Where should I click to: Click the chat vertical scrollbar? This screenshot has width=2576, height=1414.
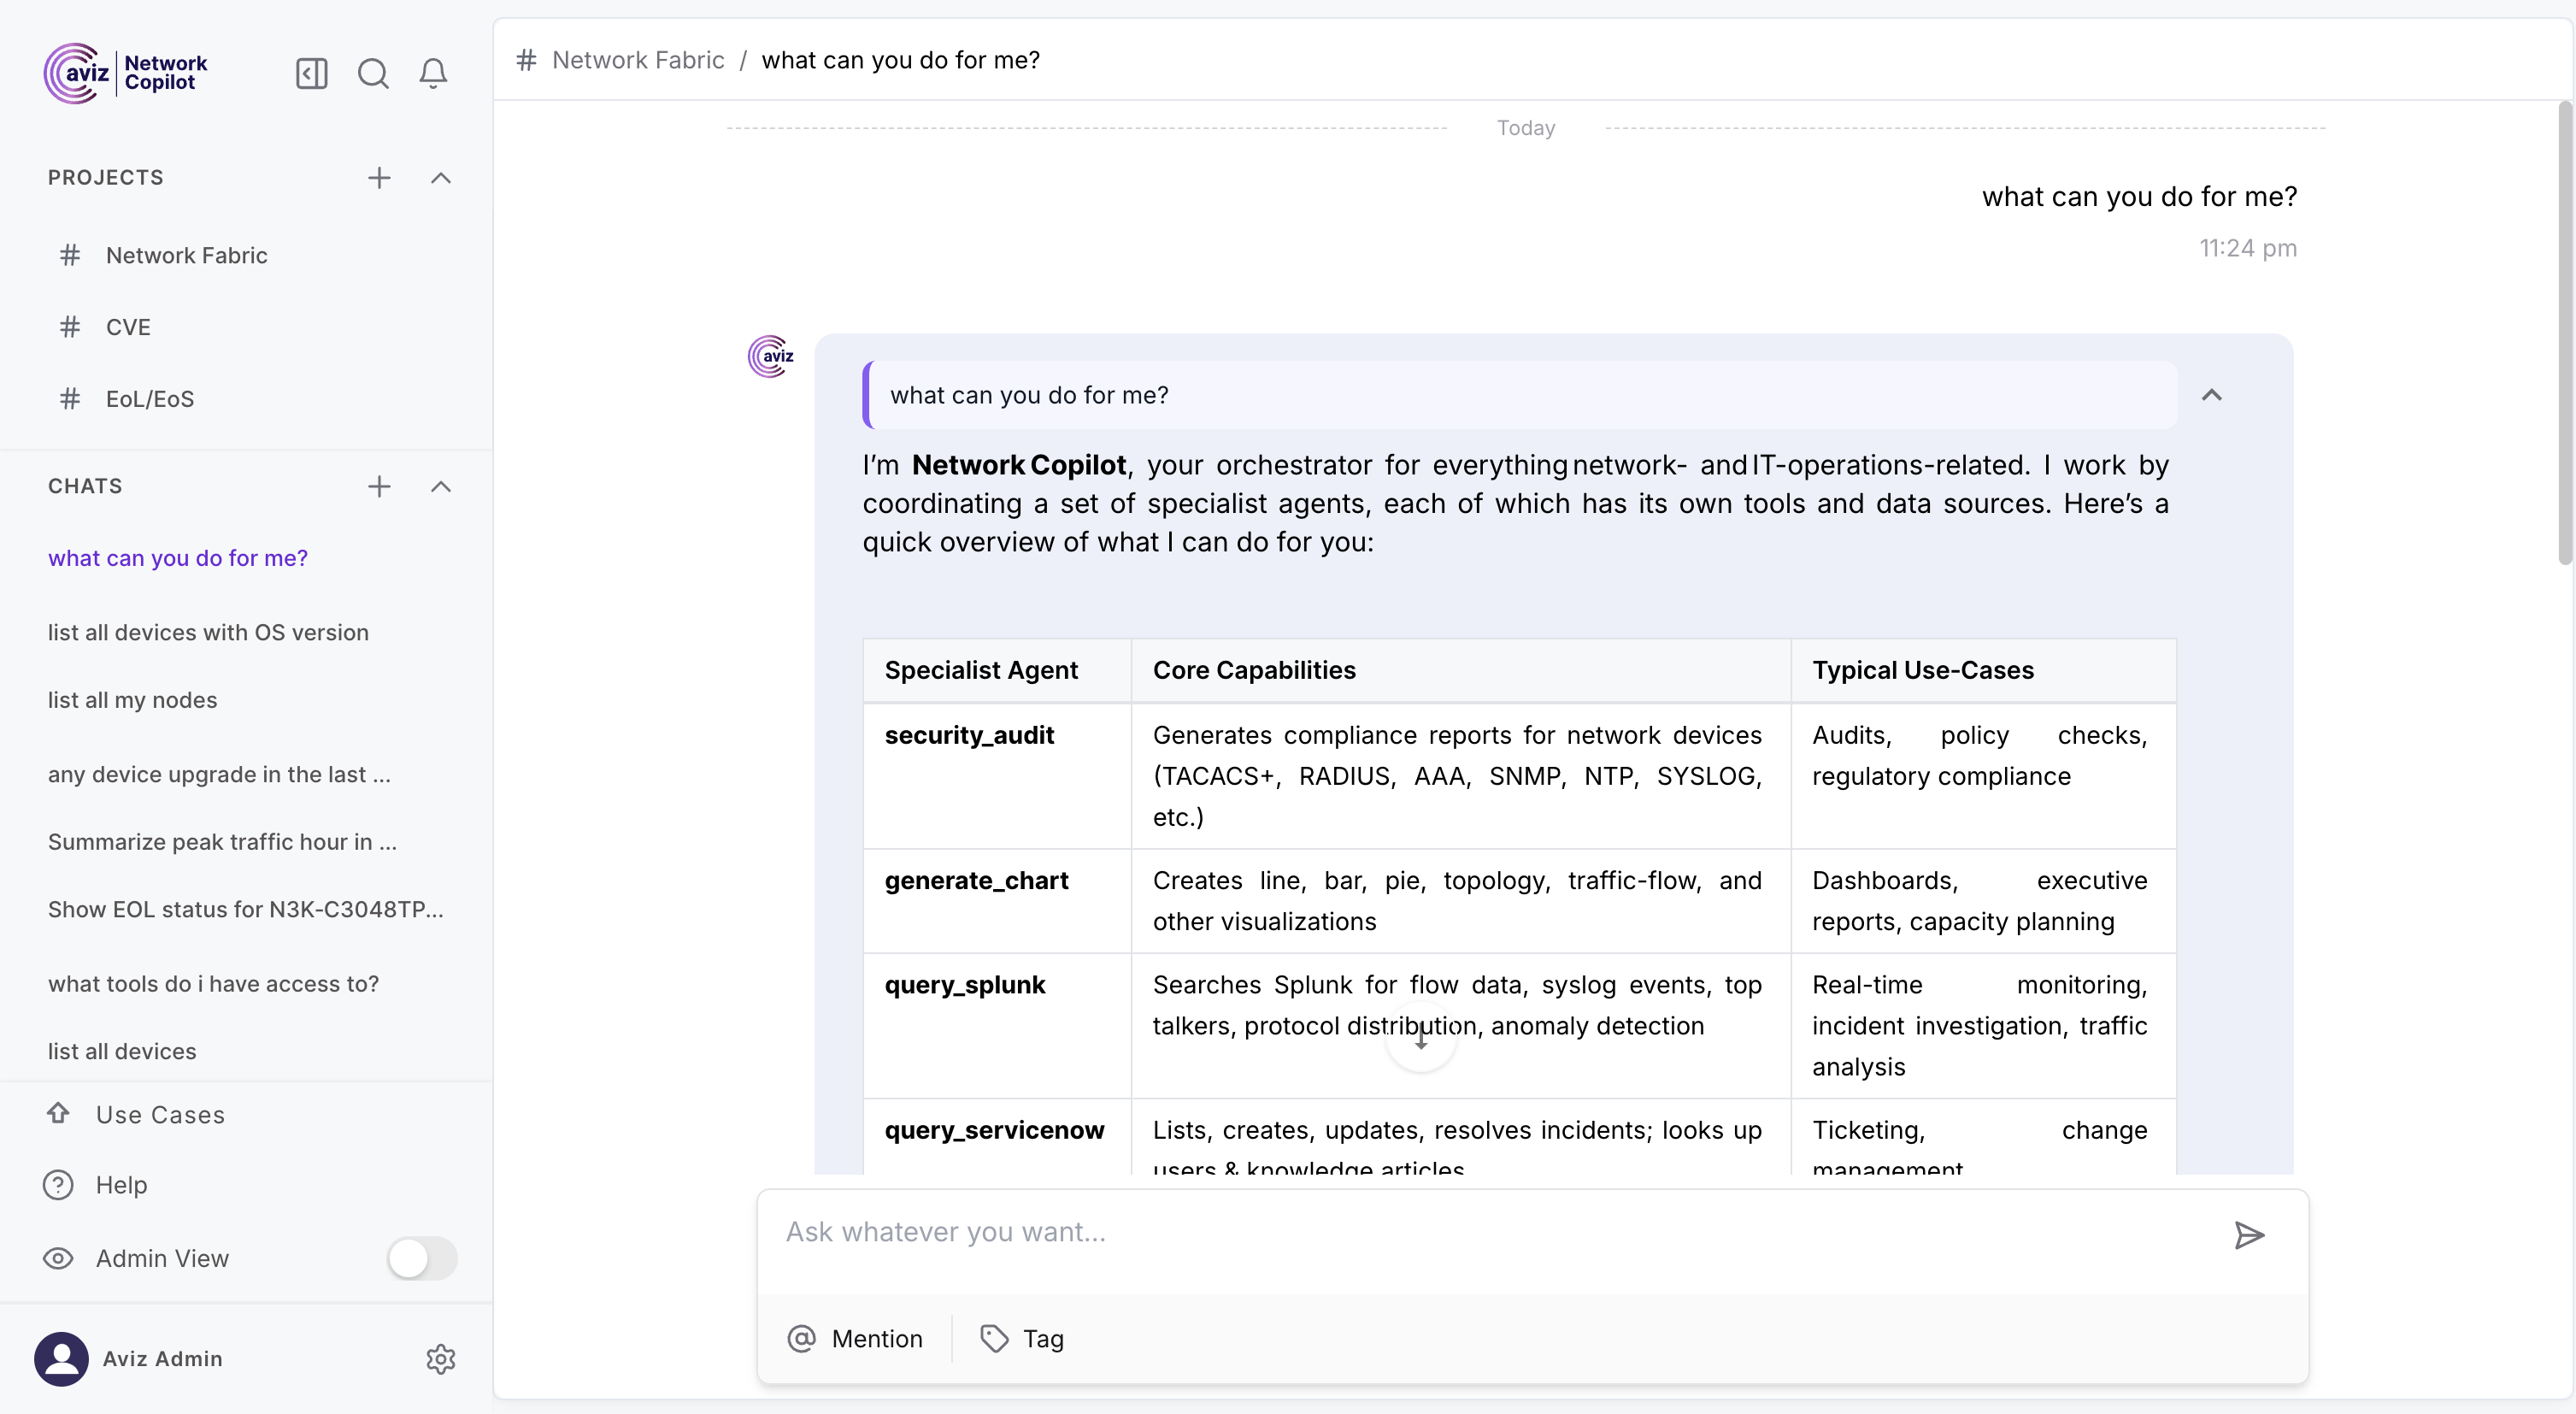[x=2564, y=335]
